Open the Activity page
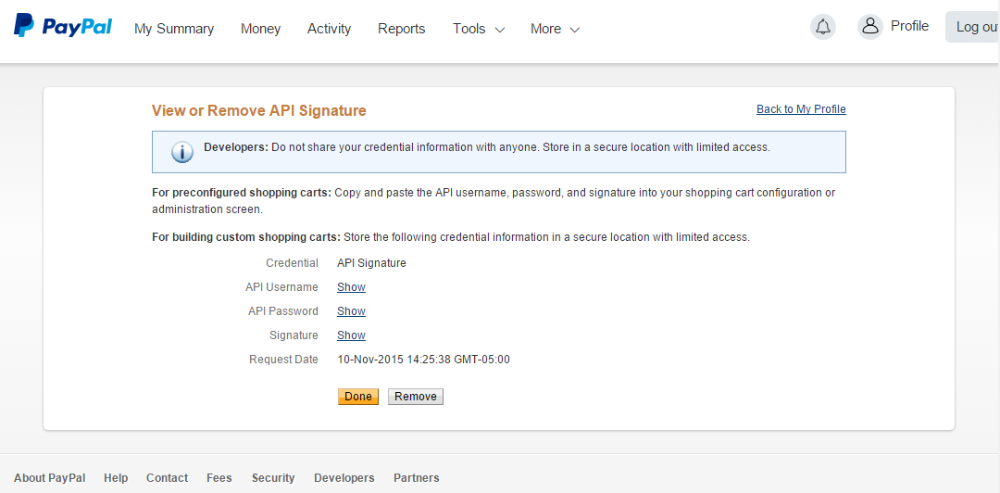 [329, 29]
